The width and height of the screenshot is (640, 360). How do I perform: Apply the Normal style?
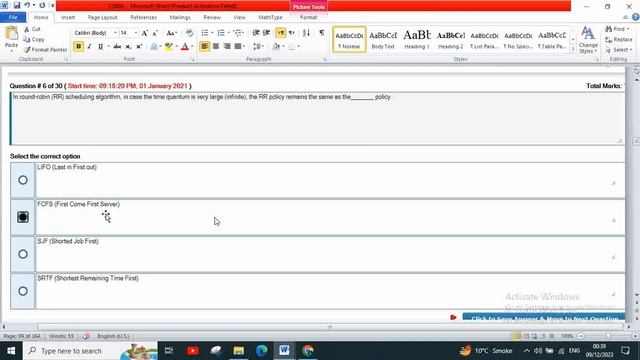point(349,40)
